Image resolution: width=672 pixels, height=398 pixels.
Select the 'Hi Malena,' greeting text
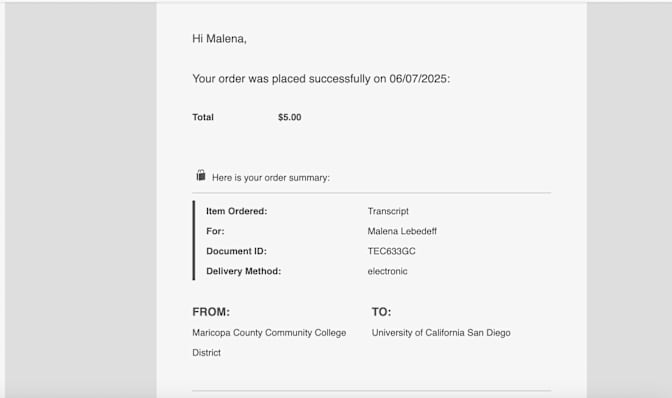(219, 39)
